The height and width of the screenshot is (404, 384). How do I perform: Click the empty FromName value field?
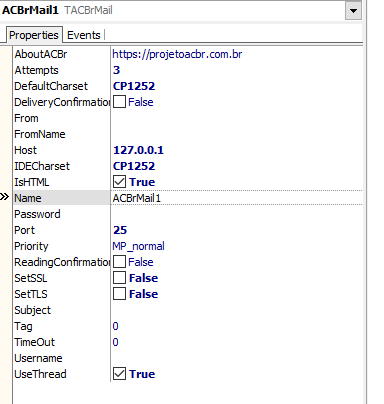pyautogui.click(x=237, y=134)
